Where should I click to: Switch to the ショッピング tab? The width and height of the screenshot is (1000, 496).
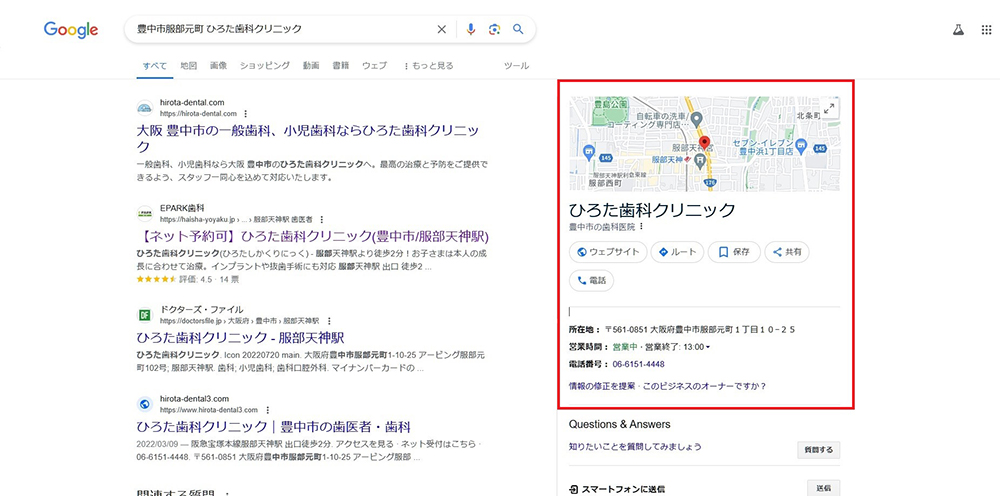pos(265,66)
